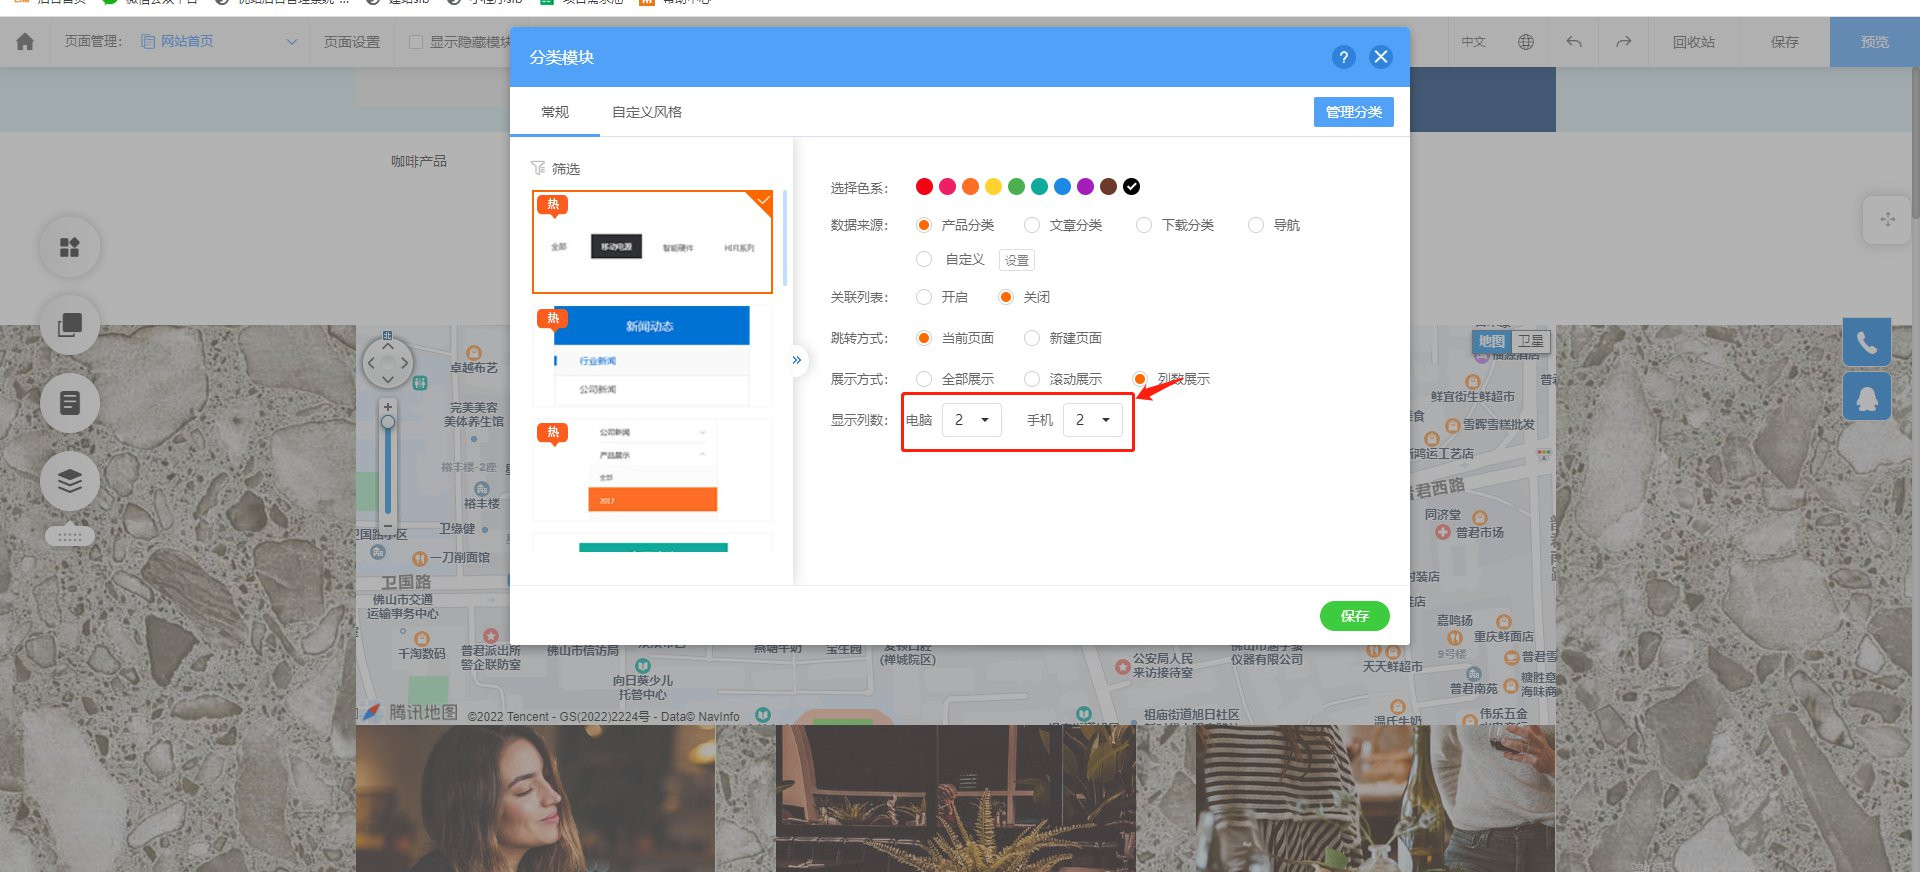The width and height of the screenshot is (1920, 872).
Task: Select the 新闻动态 blue style thumbnail
Action: pyautogui.click(x=652, y=356)
